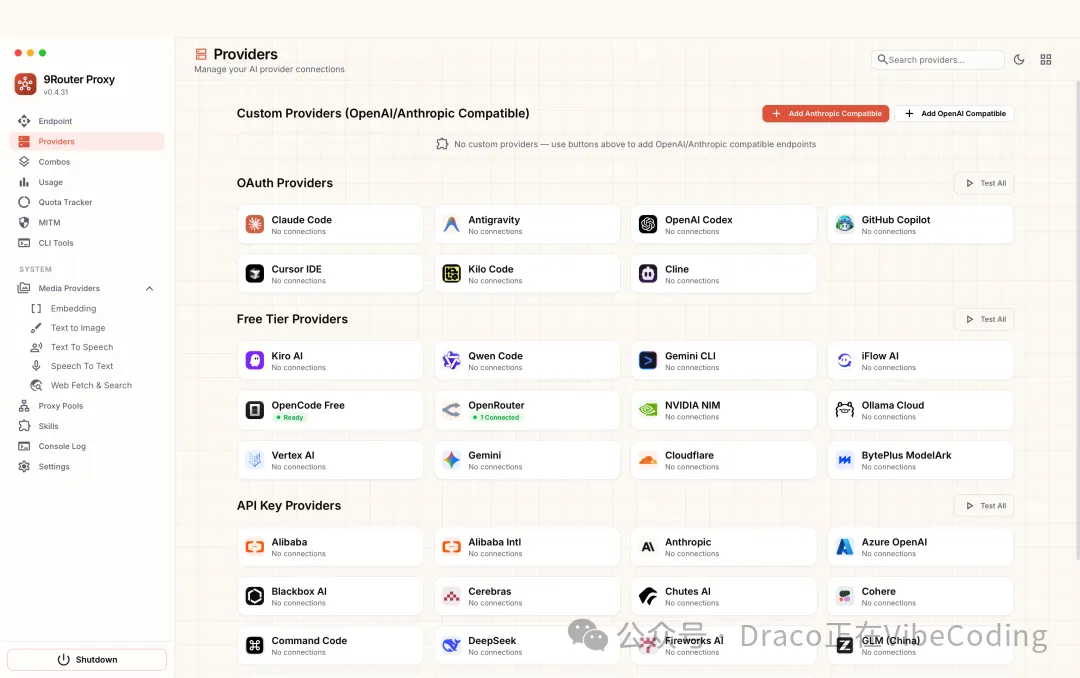Image resolution: width=1080 pixels, height=678 pixels.
Task: Click the Kiro AI icon
Action: tap(255, 360)
